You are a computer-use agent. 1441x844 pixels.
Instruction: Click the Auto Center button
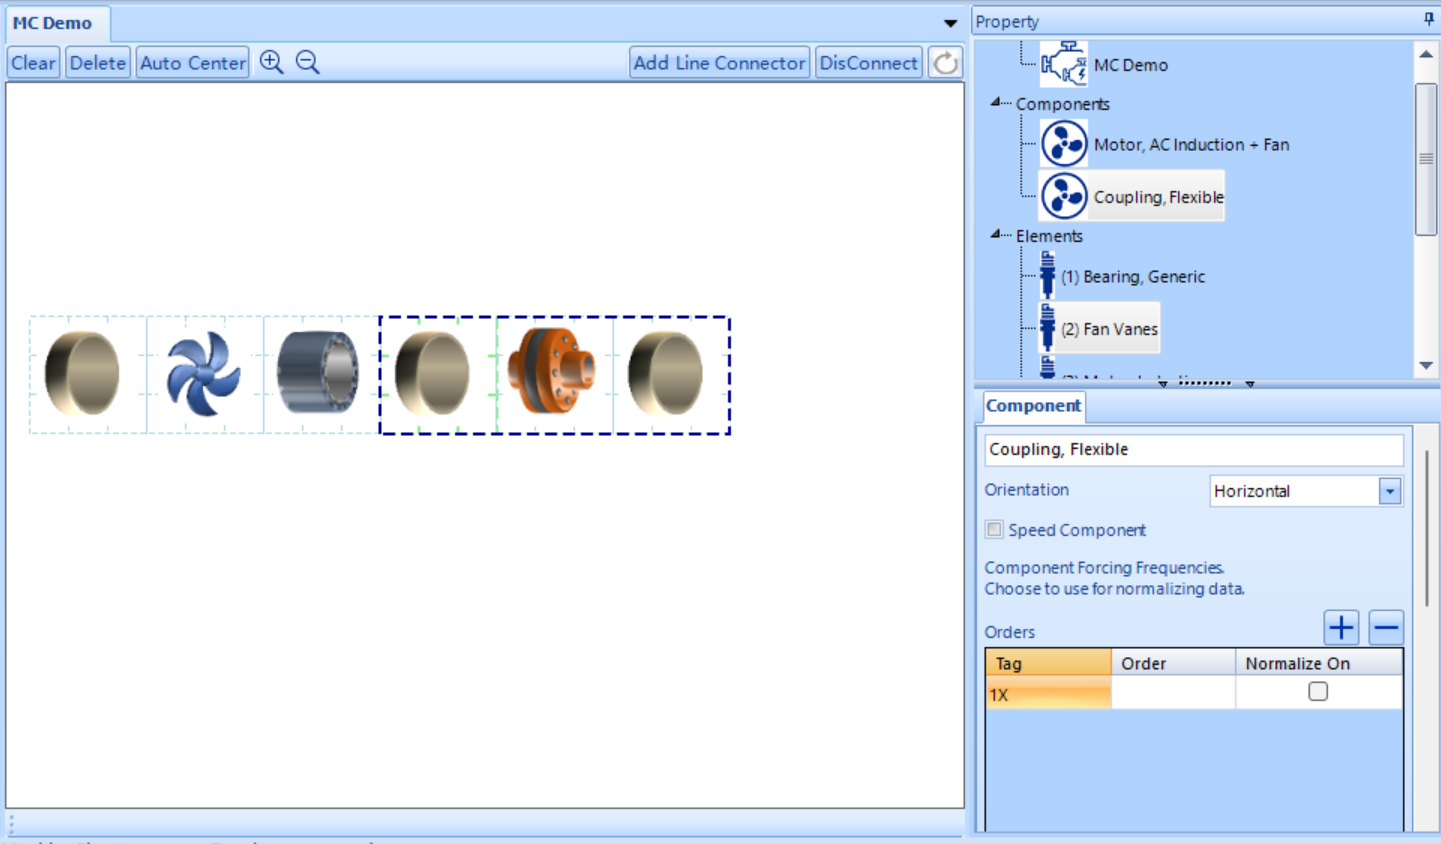pos(193,63)
